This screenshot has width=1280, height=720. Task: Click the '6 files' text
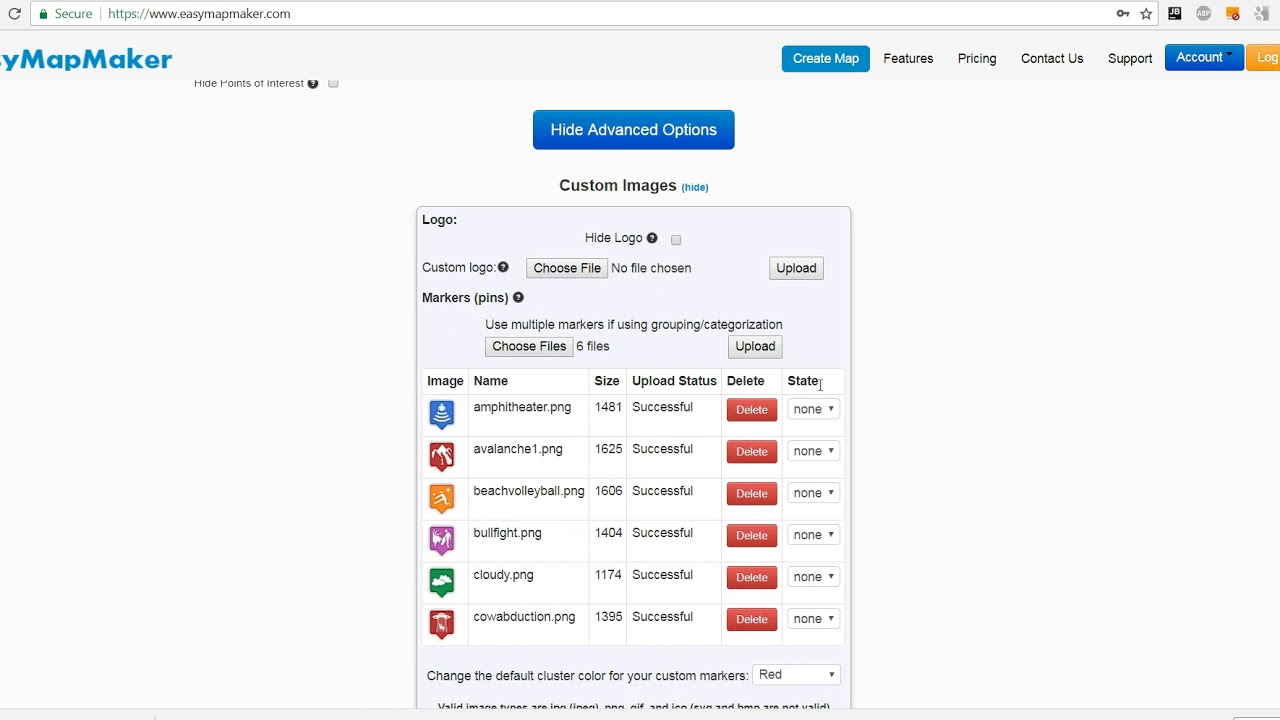(x=593, y=346)
